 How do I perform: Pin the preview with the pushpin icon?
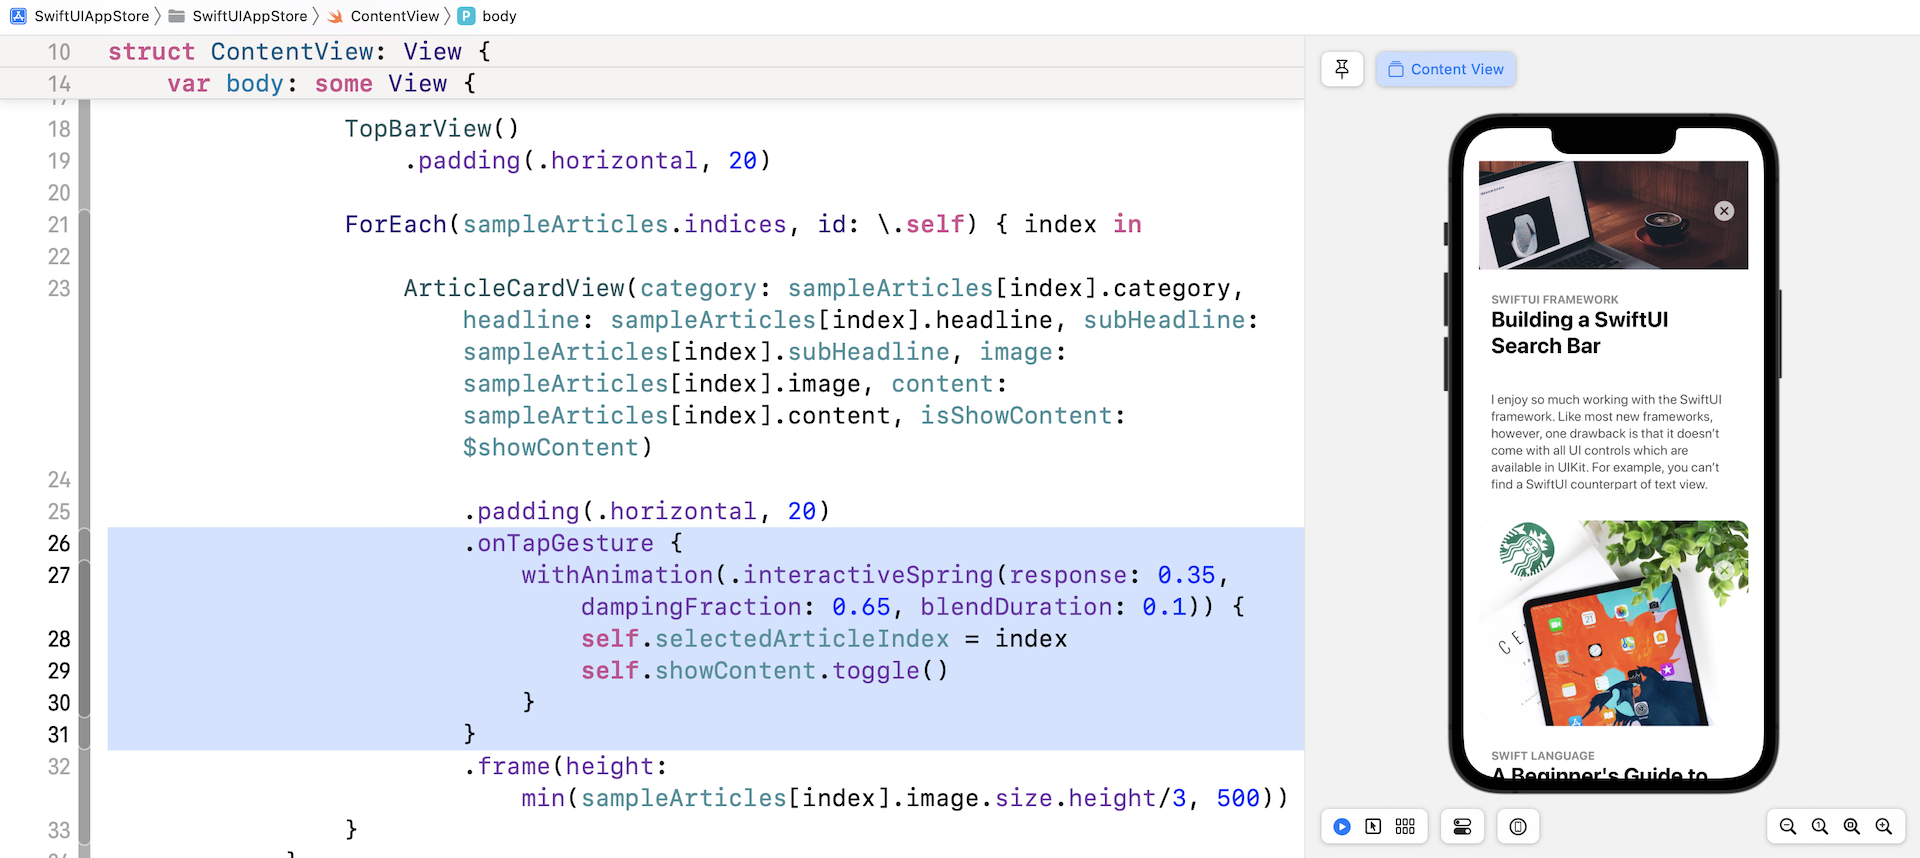click(x=1342, y=69)
